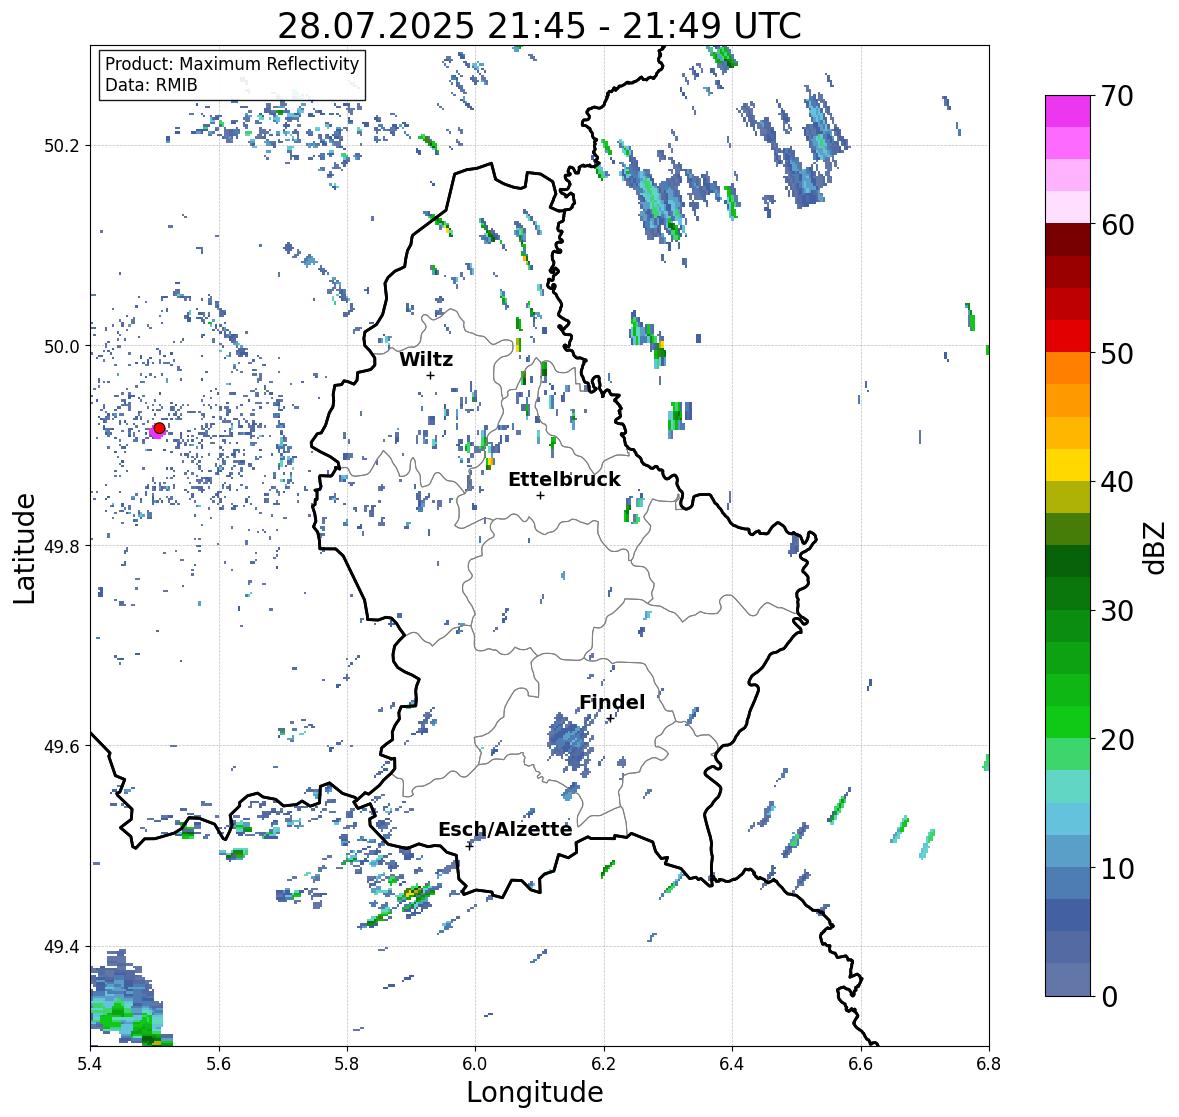
Task: Click the title timestamp 28.07.2025 21:45 - 21:49 UTC
Action: [539, 26]
